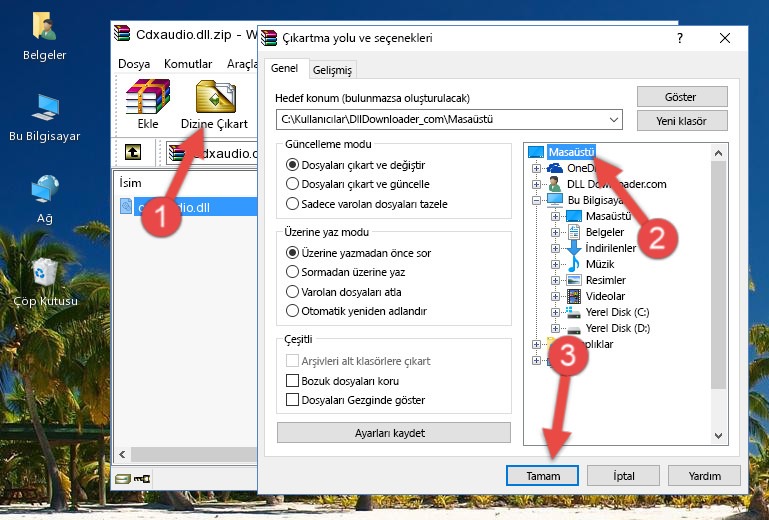Open the Hedef konum path dropdown
Viewport: 769px width, 520px height.
click(614, 120)
